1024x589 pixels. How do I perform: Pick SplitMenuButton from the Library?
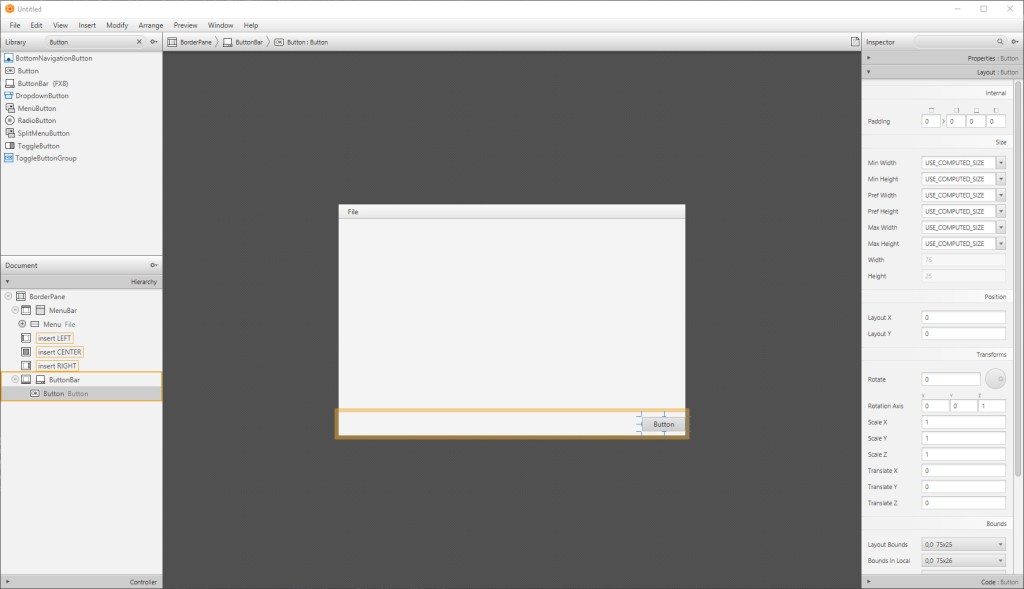(x=43, y=133)
